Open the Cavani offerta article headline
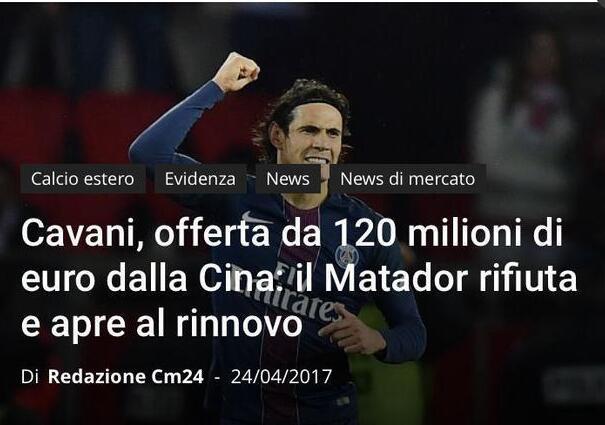Viewport: 605px width, 425px height. (299, 277)
